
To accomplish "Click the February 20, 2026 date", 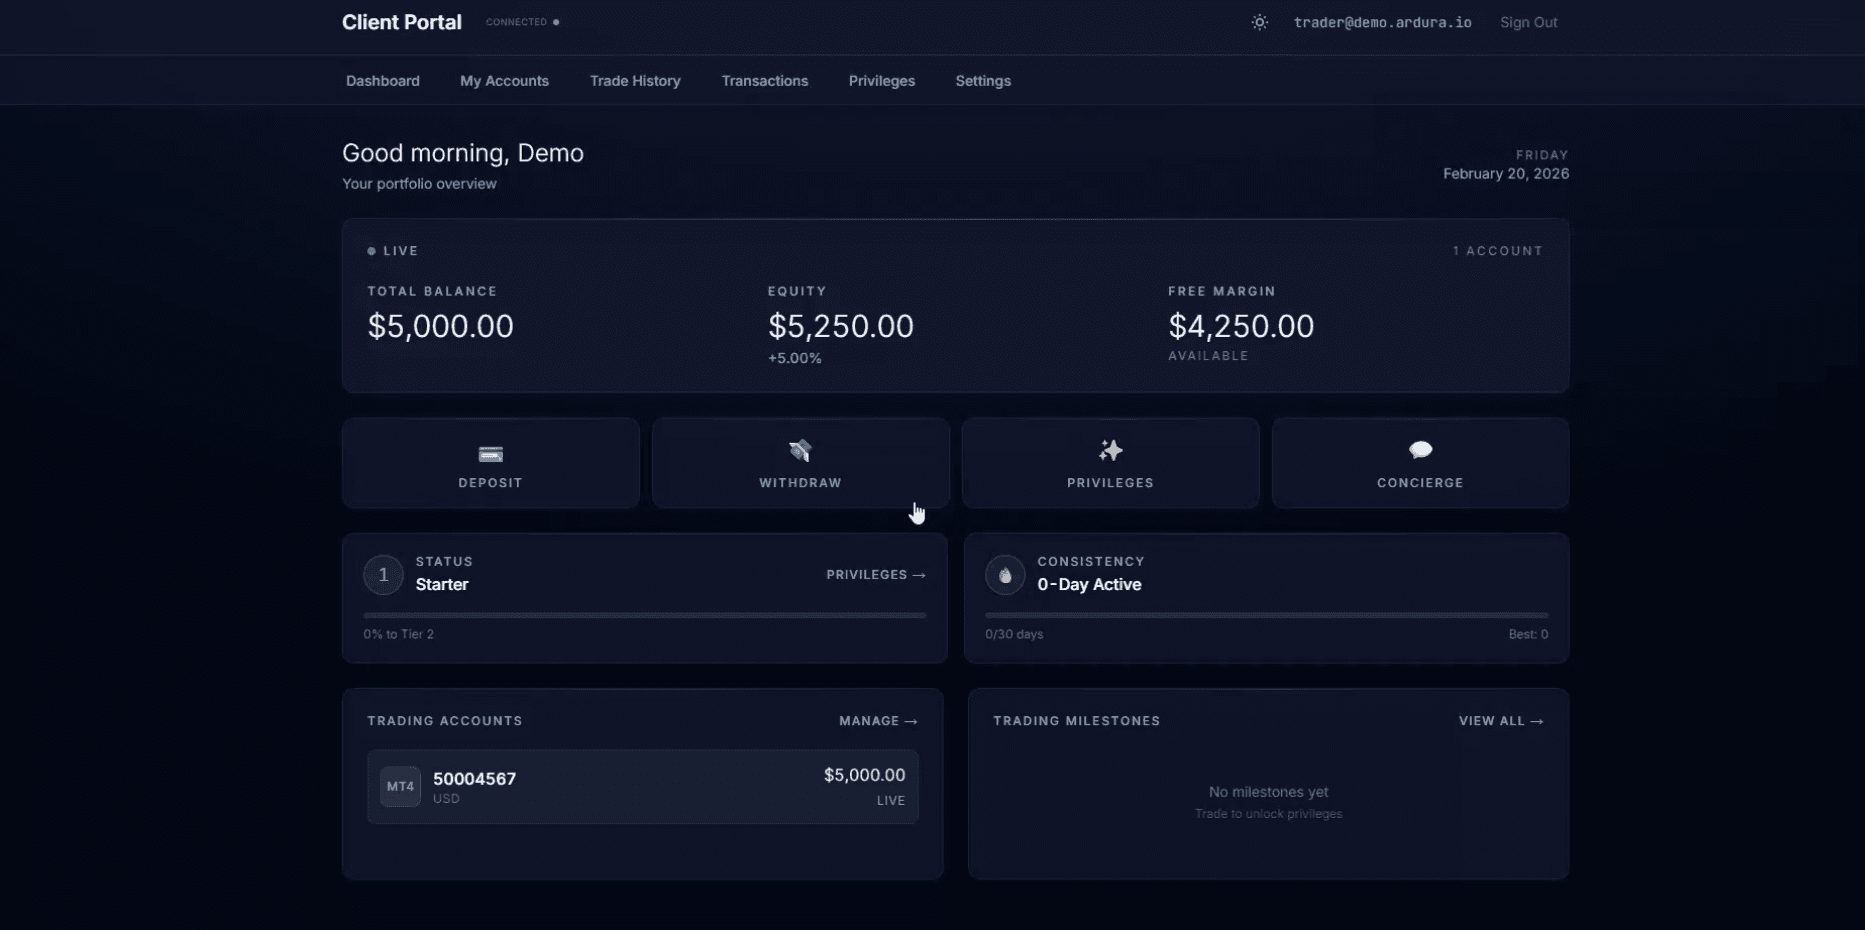I will pos(1506,174).
